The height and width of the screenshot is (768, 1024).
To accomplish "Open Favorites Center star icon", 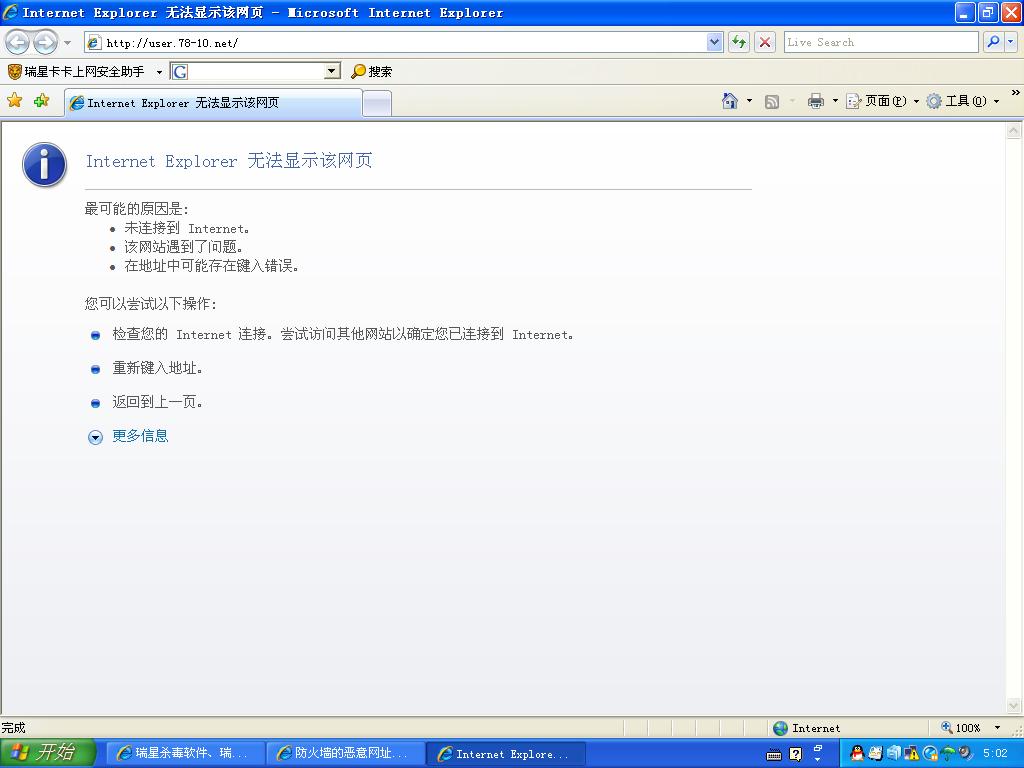I will 14,101.
